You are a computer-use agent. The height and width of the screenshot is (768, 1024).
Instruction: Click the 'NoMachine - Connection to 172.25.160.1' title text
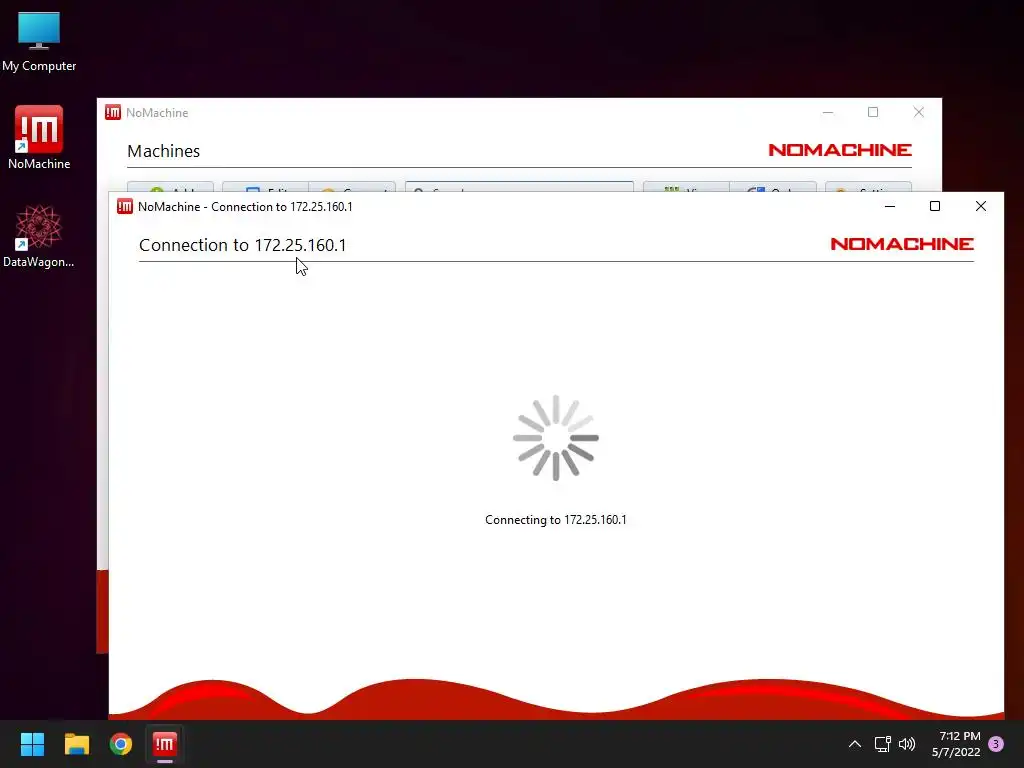click(x=245, y=206)
